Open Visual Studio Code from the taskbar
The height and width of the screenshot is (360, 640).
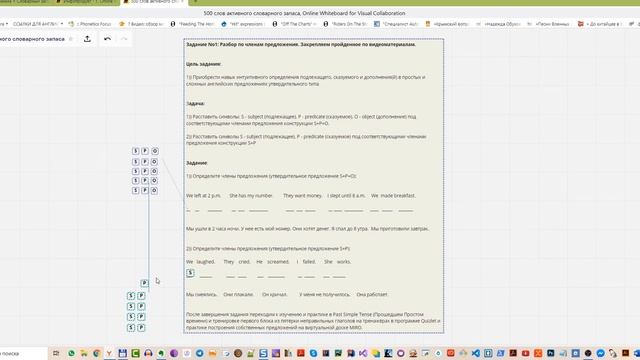pos(476,353)
